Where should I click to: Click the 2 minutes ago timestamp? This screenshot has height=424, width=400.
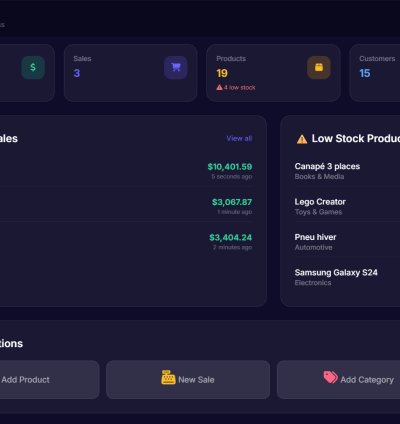233,247
